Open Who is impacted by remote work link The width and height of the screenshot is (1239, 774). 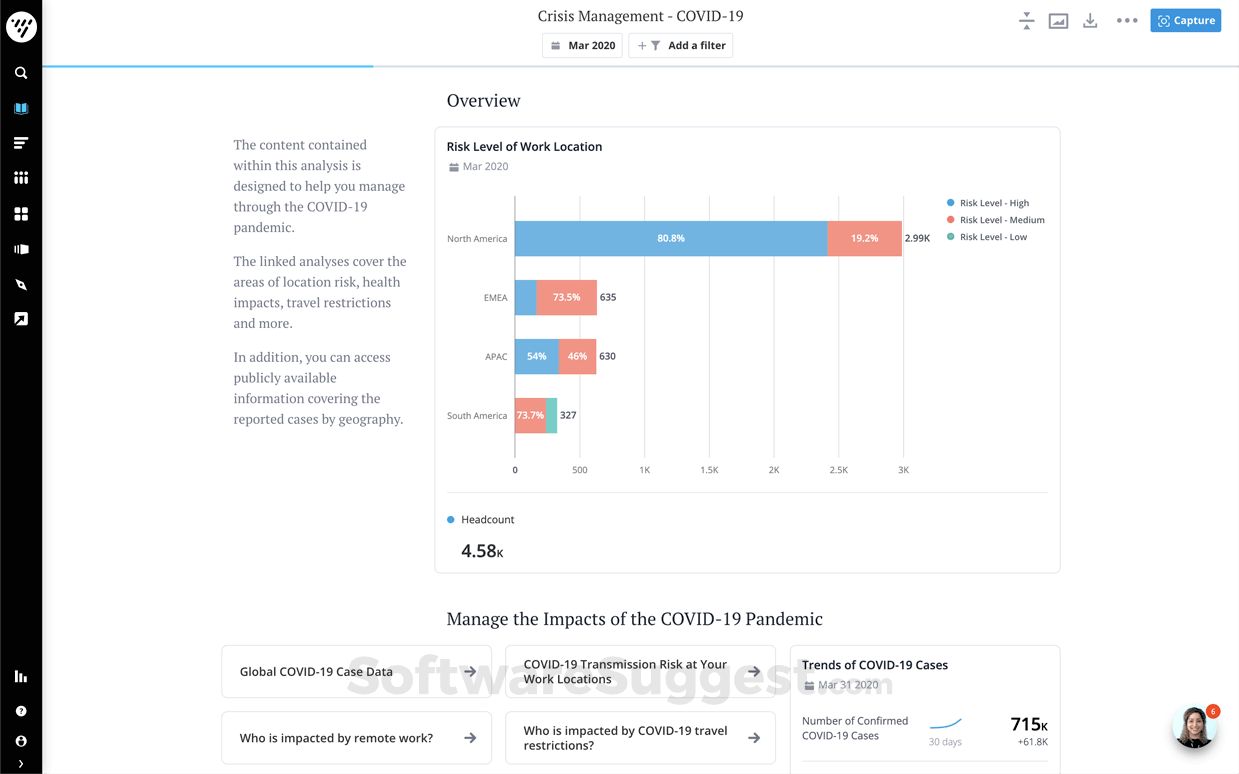pyautogui.click(x=356, y=737)
